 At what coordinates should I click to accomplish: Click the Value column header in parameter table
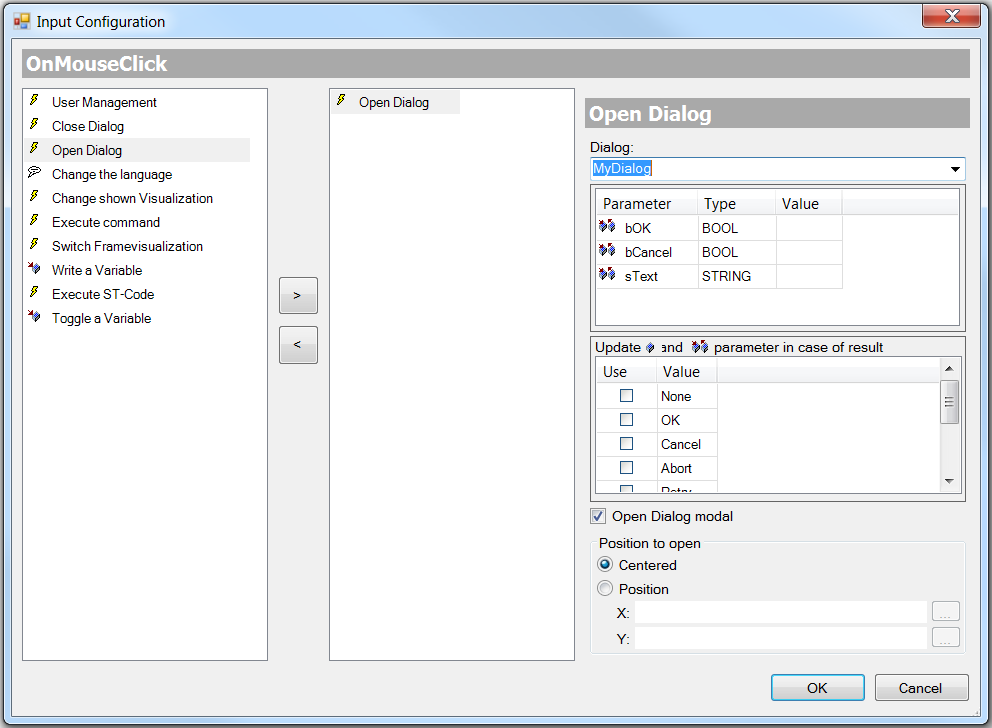coord(809,204)
